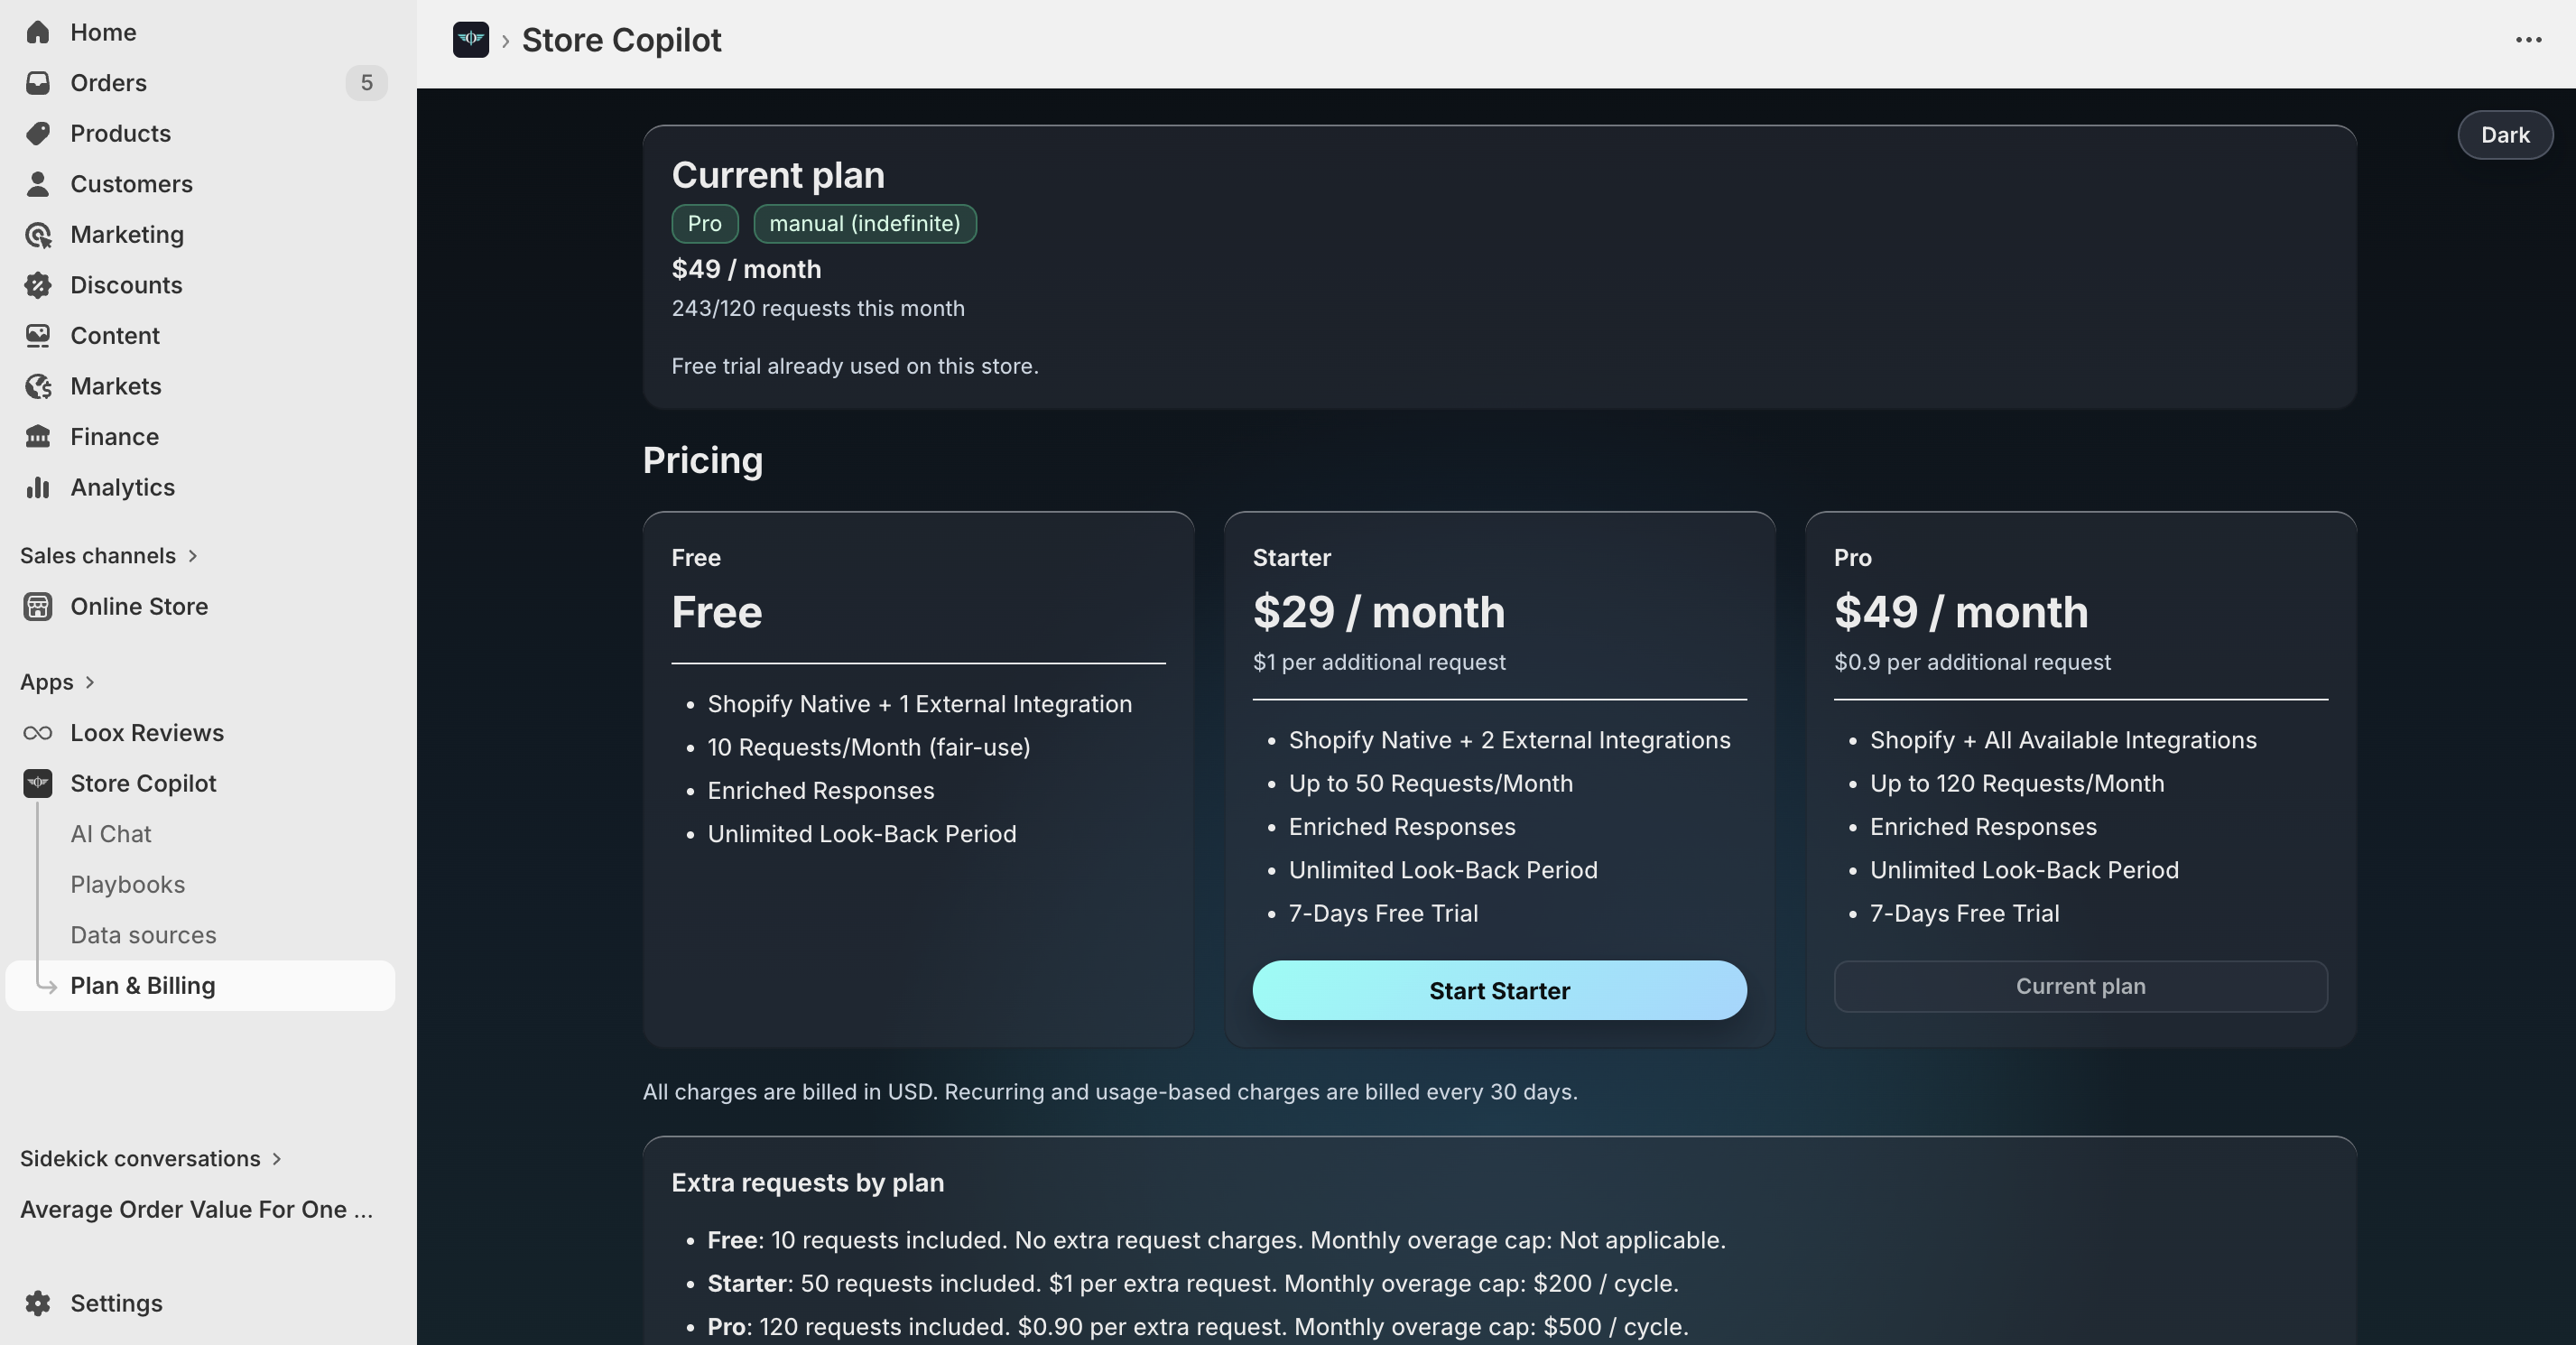Click the Products tag icon
This screenshot has width=2576, height=1345.
tap(38, 133)
